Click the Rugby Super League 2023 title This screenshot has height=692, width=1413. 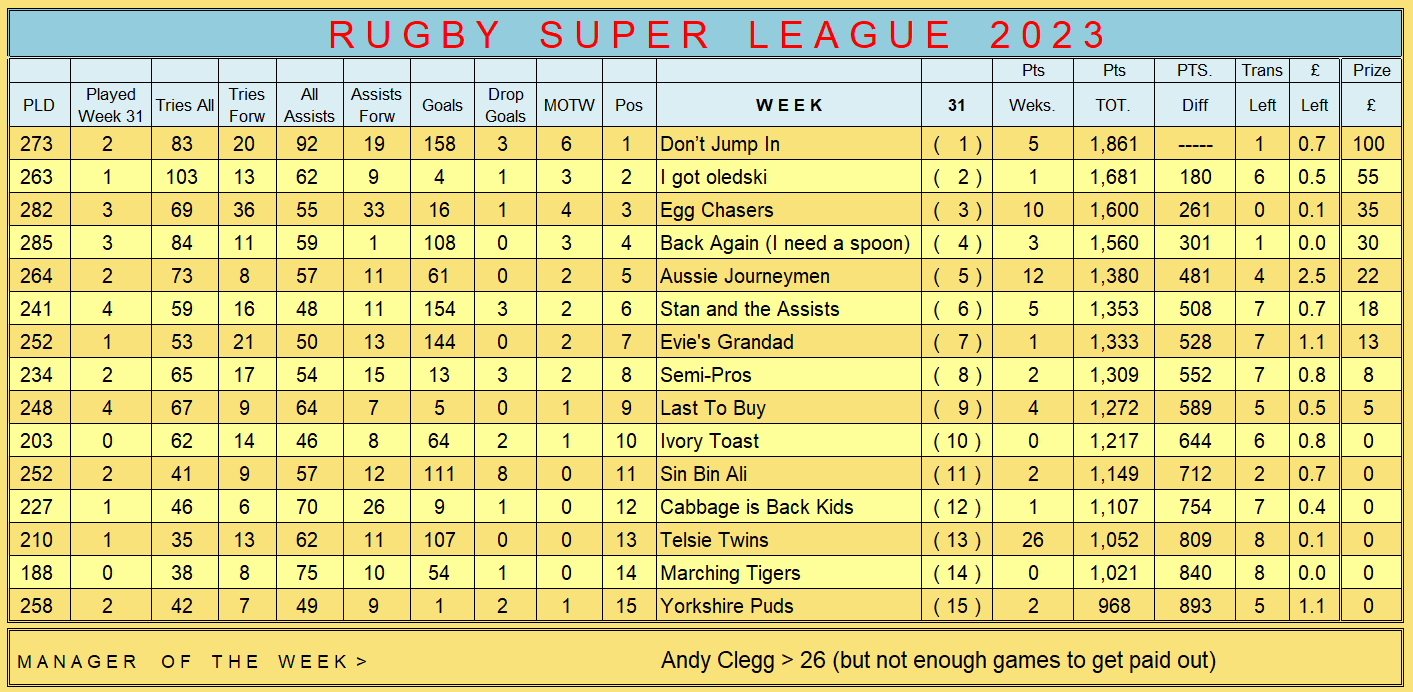tap(718, 34)
